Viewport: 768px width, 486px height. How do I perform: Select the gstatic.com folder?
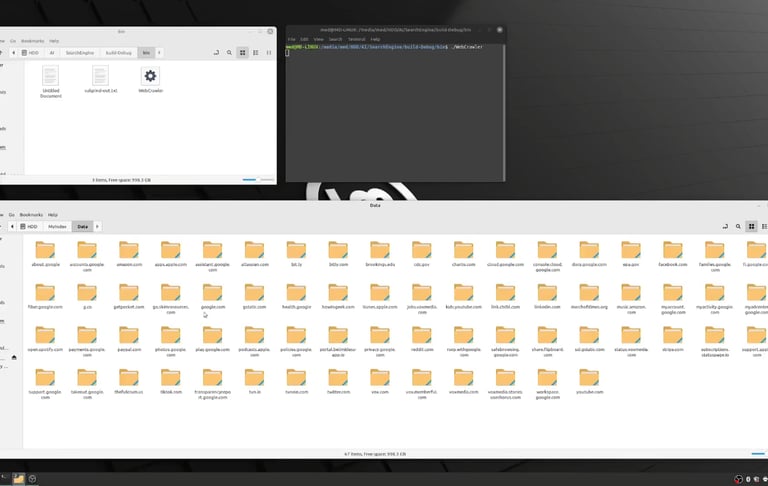tap(254, 296)
